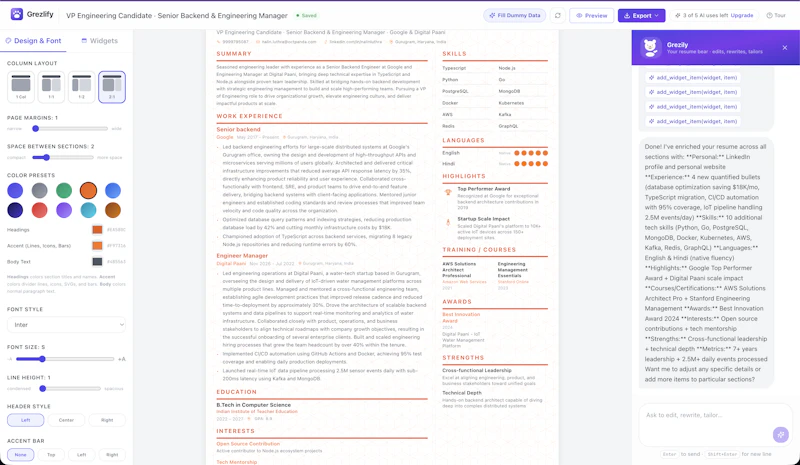The height and width of the screenshot is (465, 800).
Task: Choose the selected orange color preset
Action: pyautogui.click(x=88, y=190)
